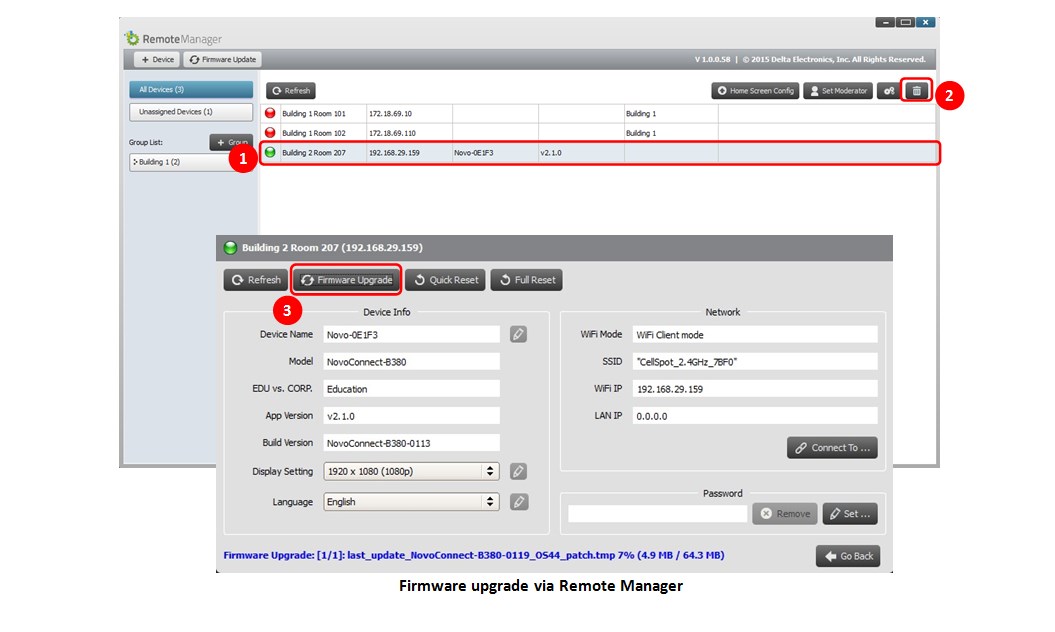This screenshot has width=1055, height=632.
Task: Click red status icon of Room 102
Action: [x=270, y=133]
